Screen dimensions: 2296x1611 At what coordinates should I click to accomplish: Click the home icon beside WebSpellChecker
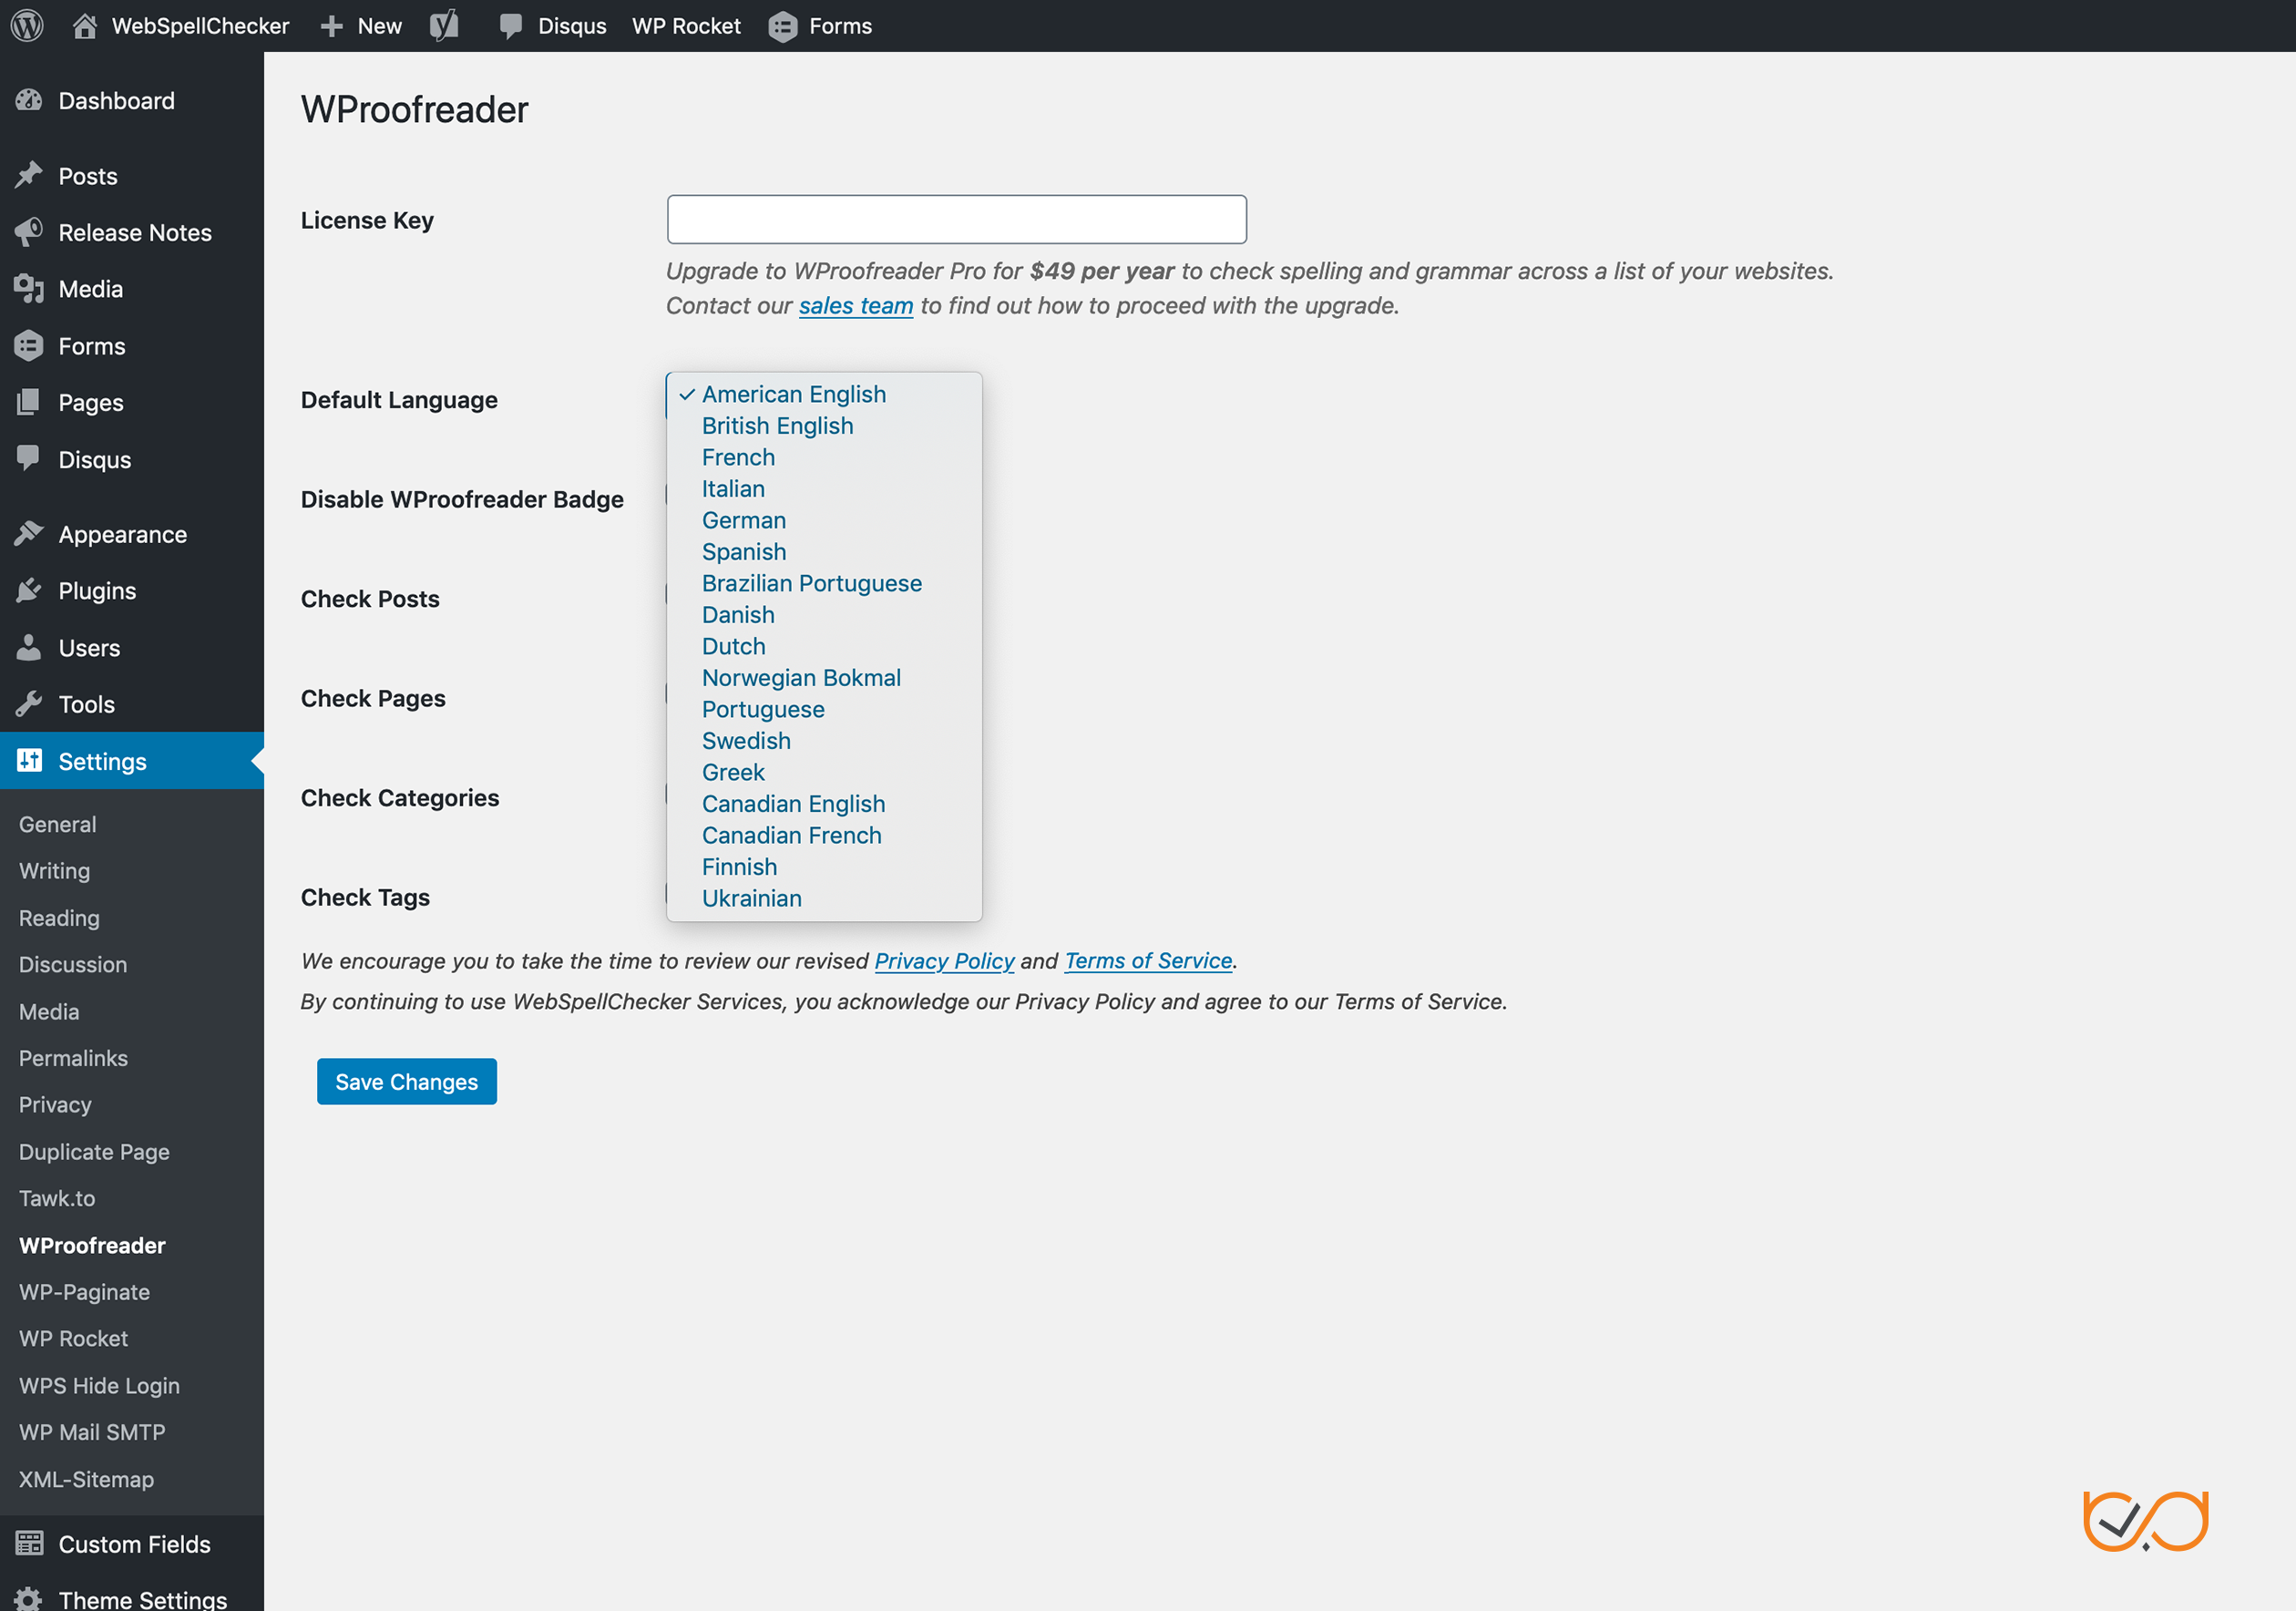tap(85, 26)
